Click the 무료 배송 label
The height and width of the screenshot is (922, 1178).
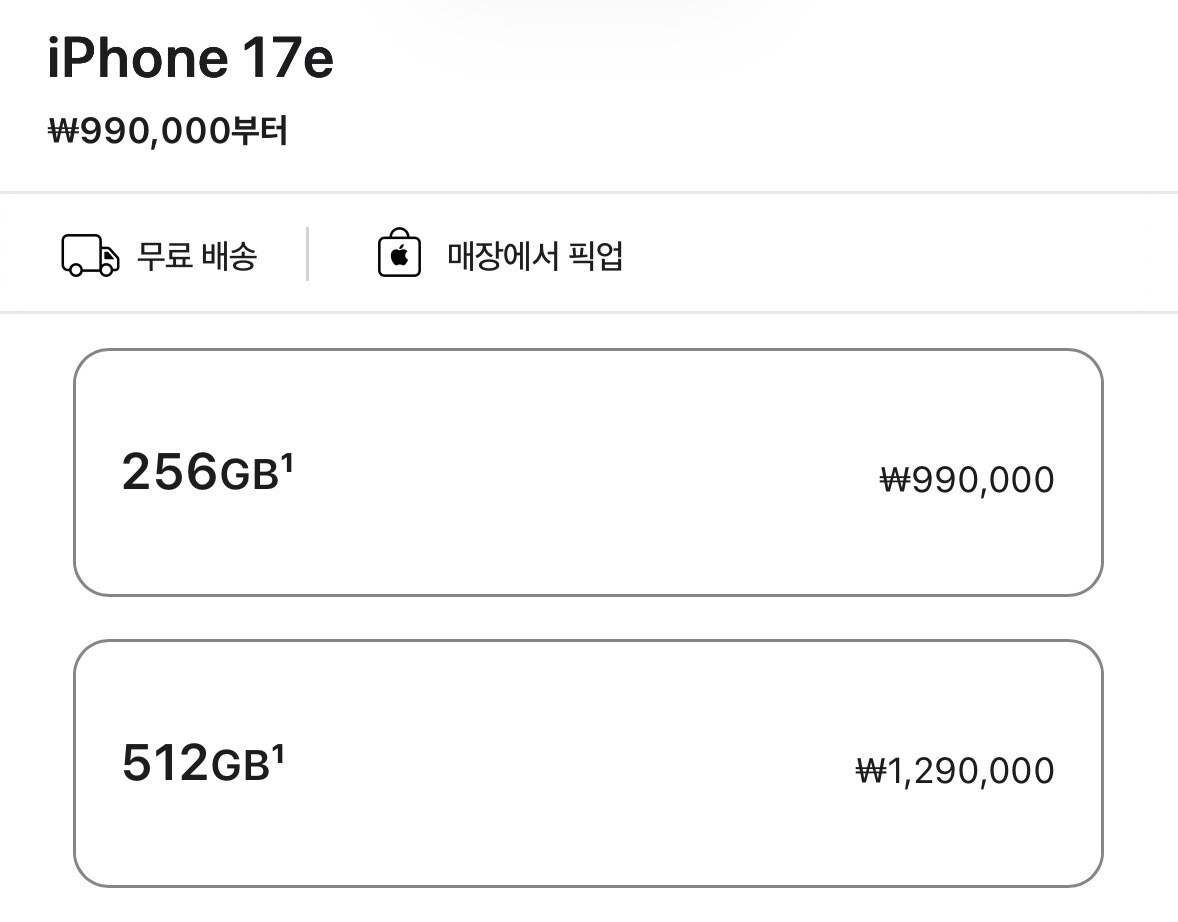coord(197,257)
